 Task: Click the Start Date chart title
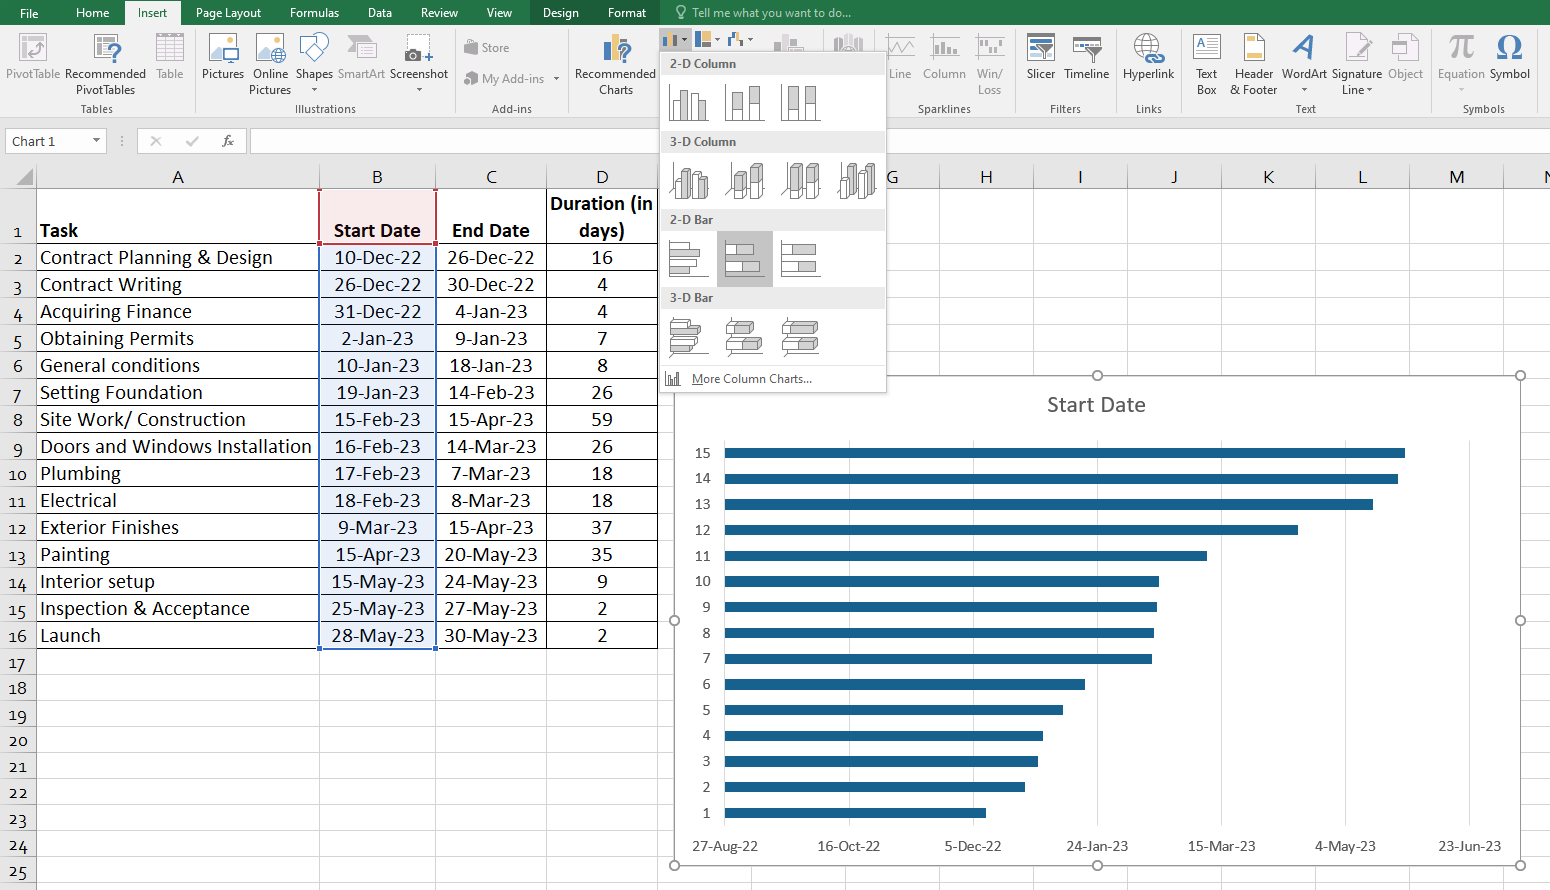pyautogui.click(x=1096, y=405)
